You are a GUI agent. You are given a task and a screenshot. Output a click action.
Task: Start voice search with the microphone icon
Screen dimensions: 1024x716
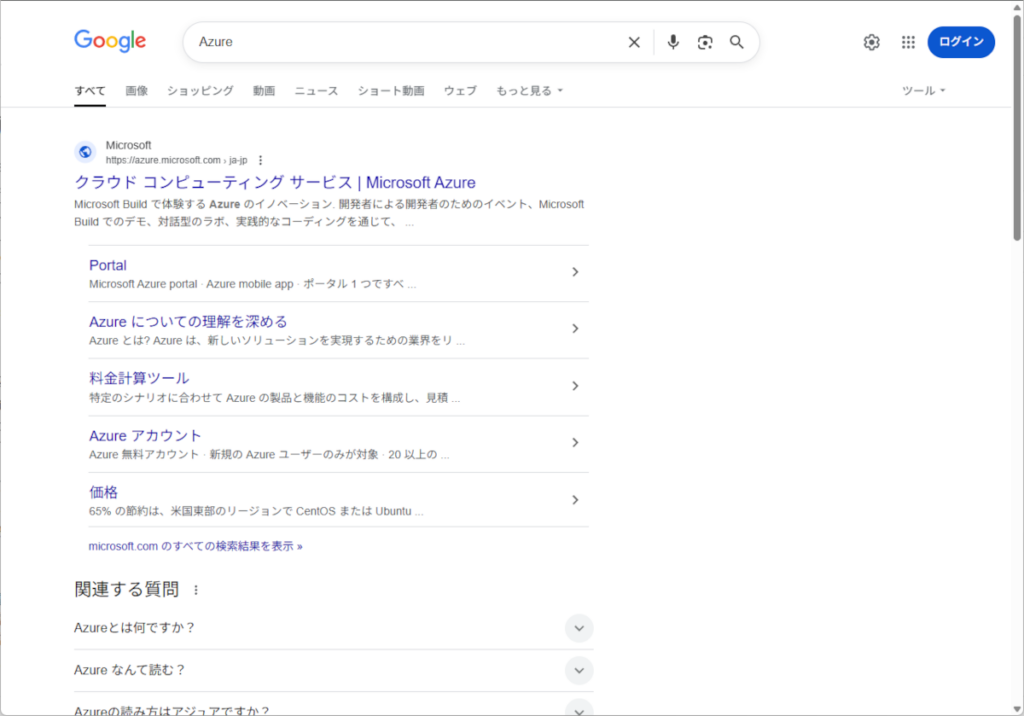pos(673,42)
